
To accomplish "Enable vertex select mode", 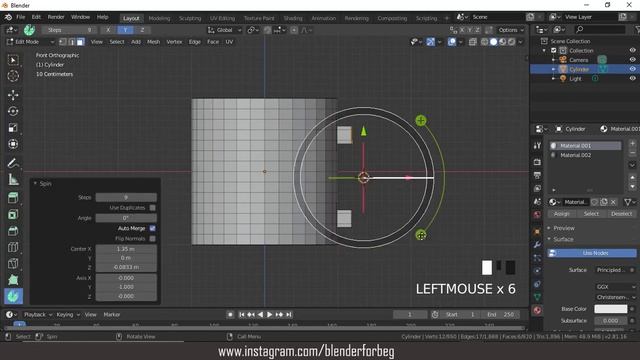I will (x=62, y=42).
